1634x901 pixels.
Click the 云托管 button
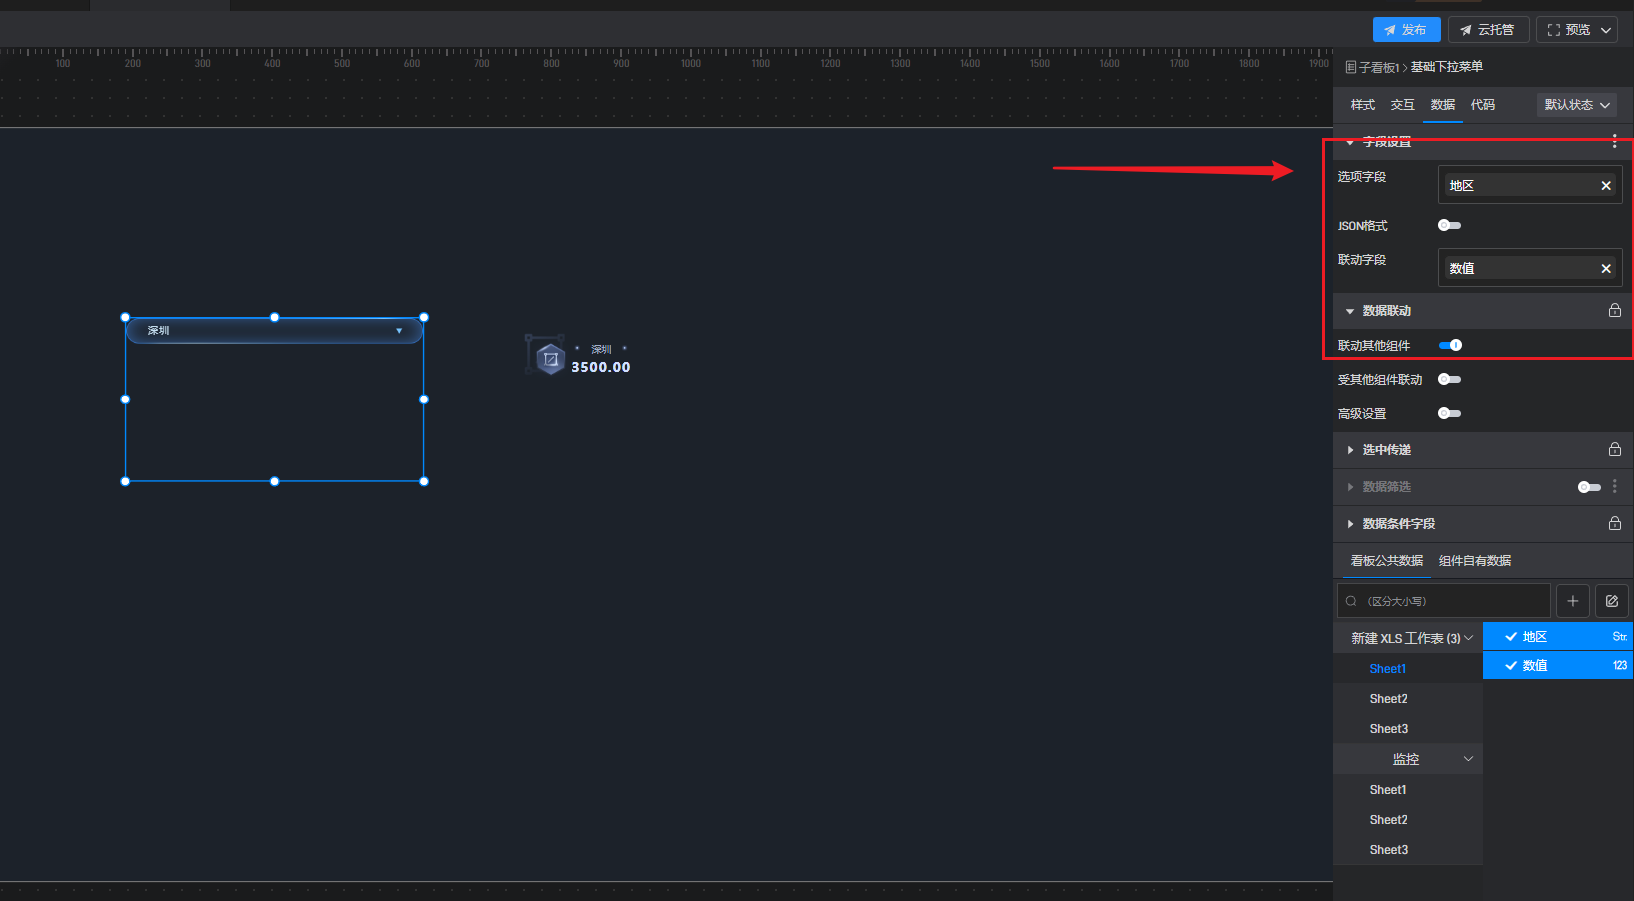click(x=1488, y=30)
